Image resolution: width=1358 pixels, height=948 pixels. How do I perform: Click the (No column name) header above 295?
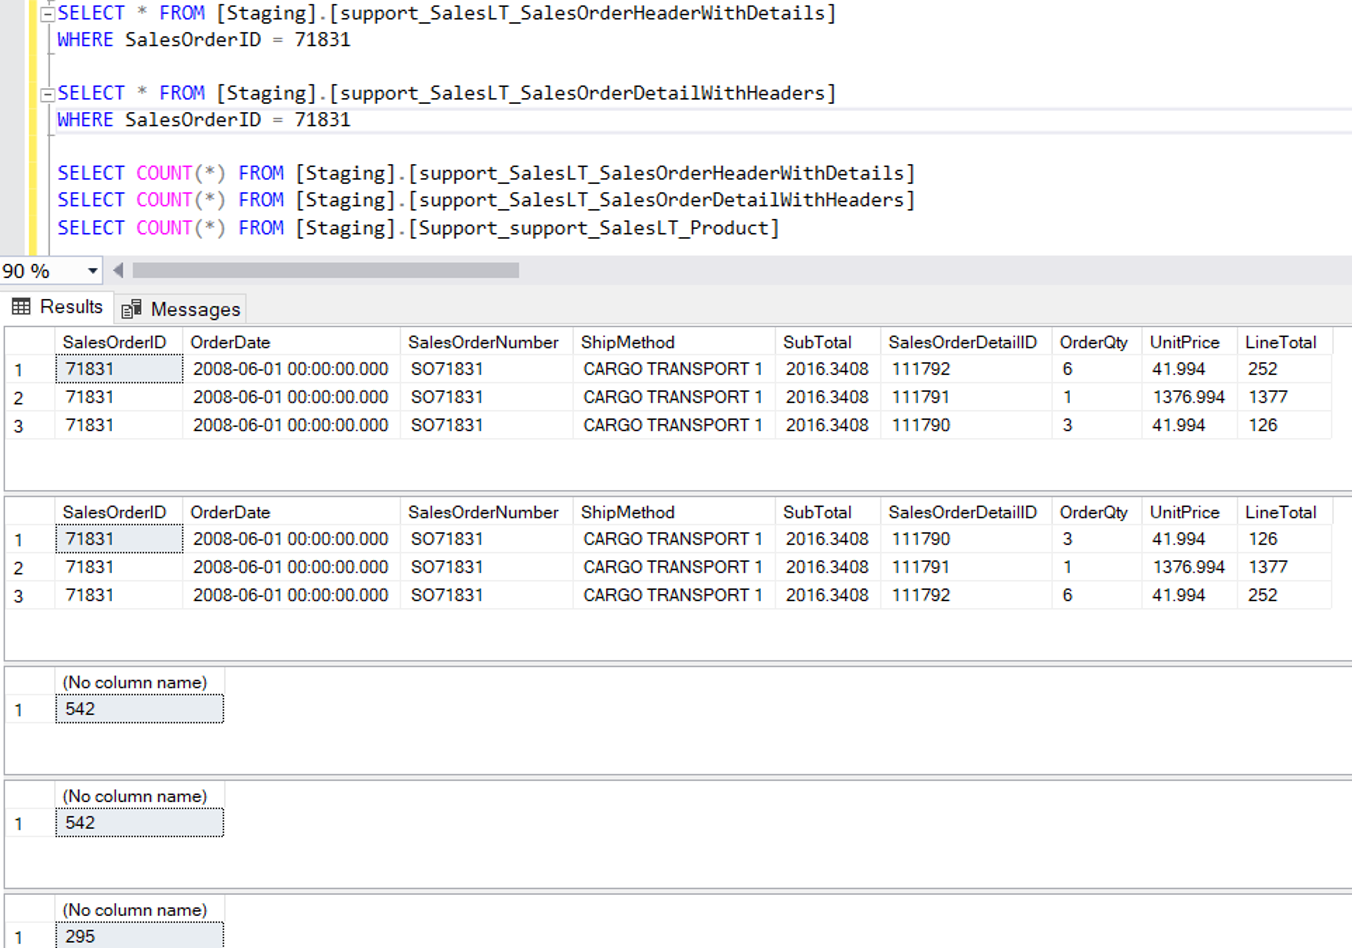pos(139,910)
